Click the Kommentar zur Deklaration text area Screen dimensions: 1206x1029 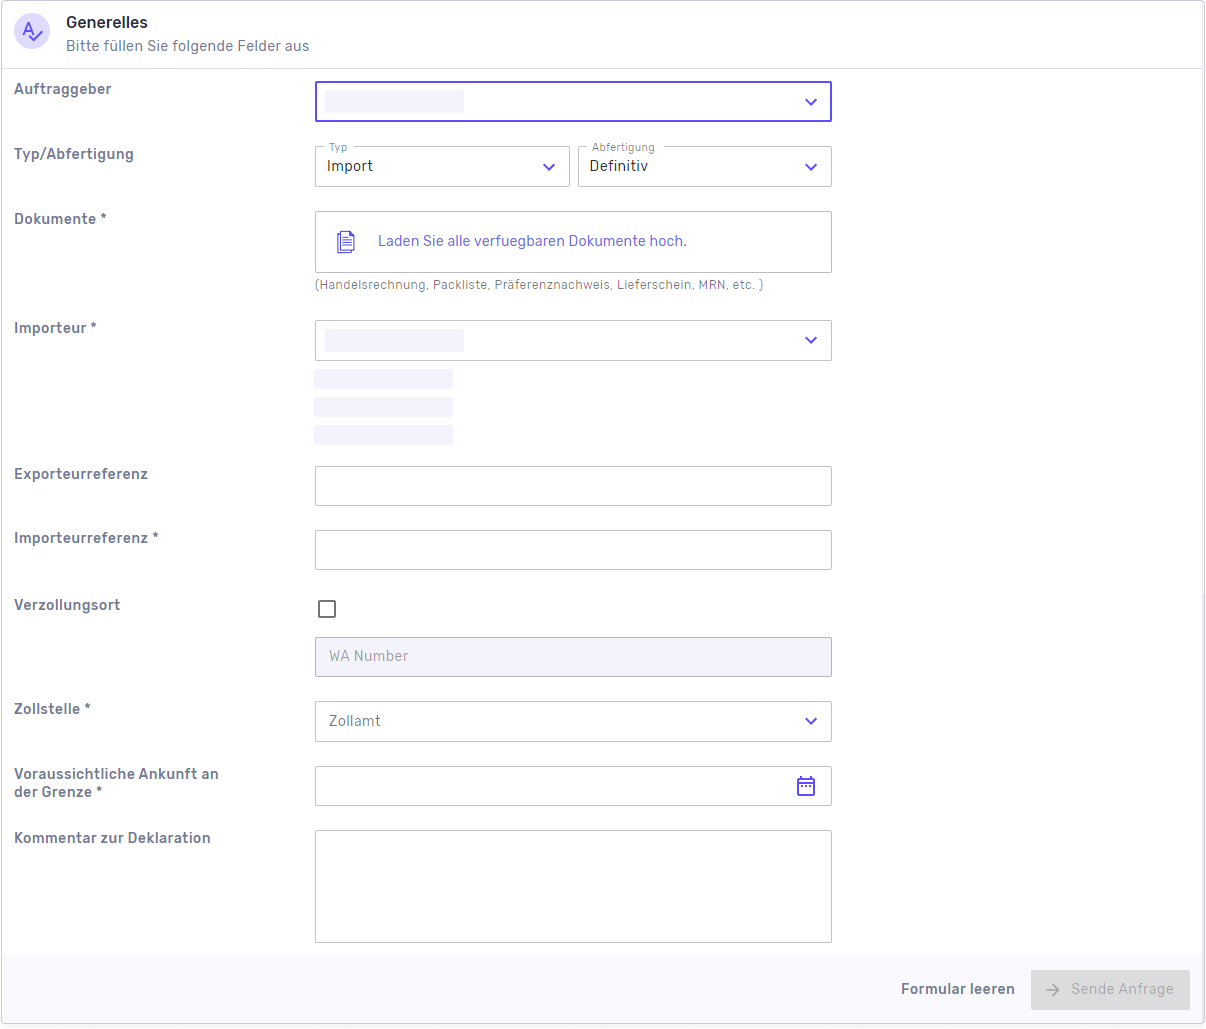[x=573, y=886]
